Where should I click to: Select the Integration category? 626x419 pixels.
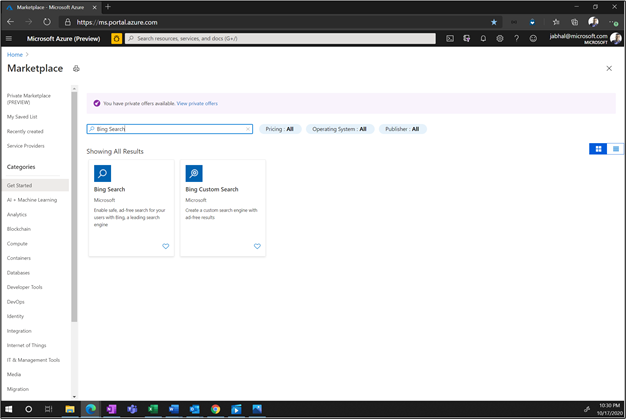coord(19,331)
